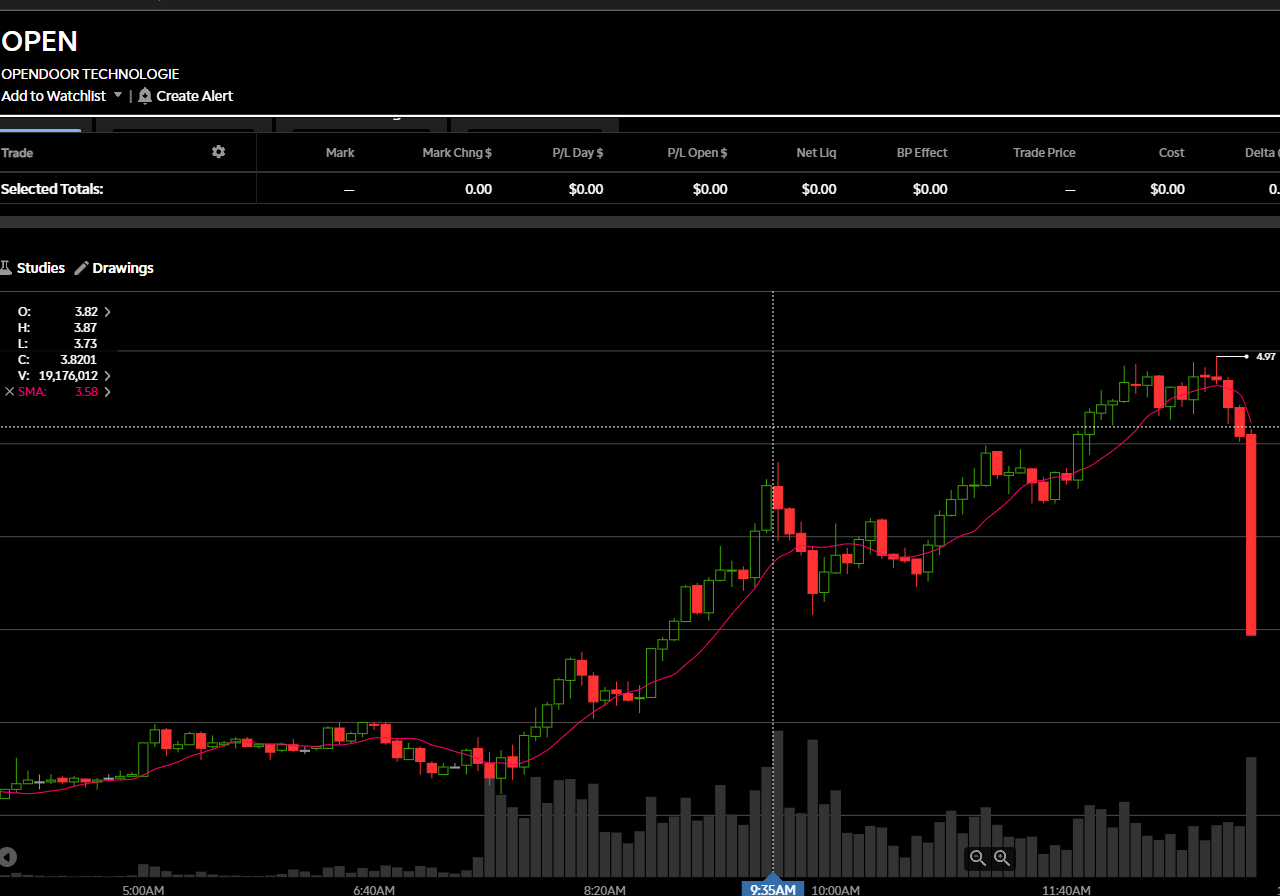Click the high value 3.87
Image resolution: width=1280 pixels, height=896 pixels.
point(86,328)
